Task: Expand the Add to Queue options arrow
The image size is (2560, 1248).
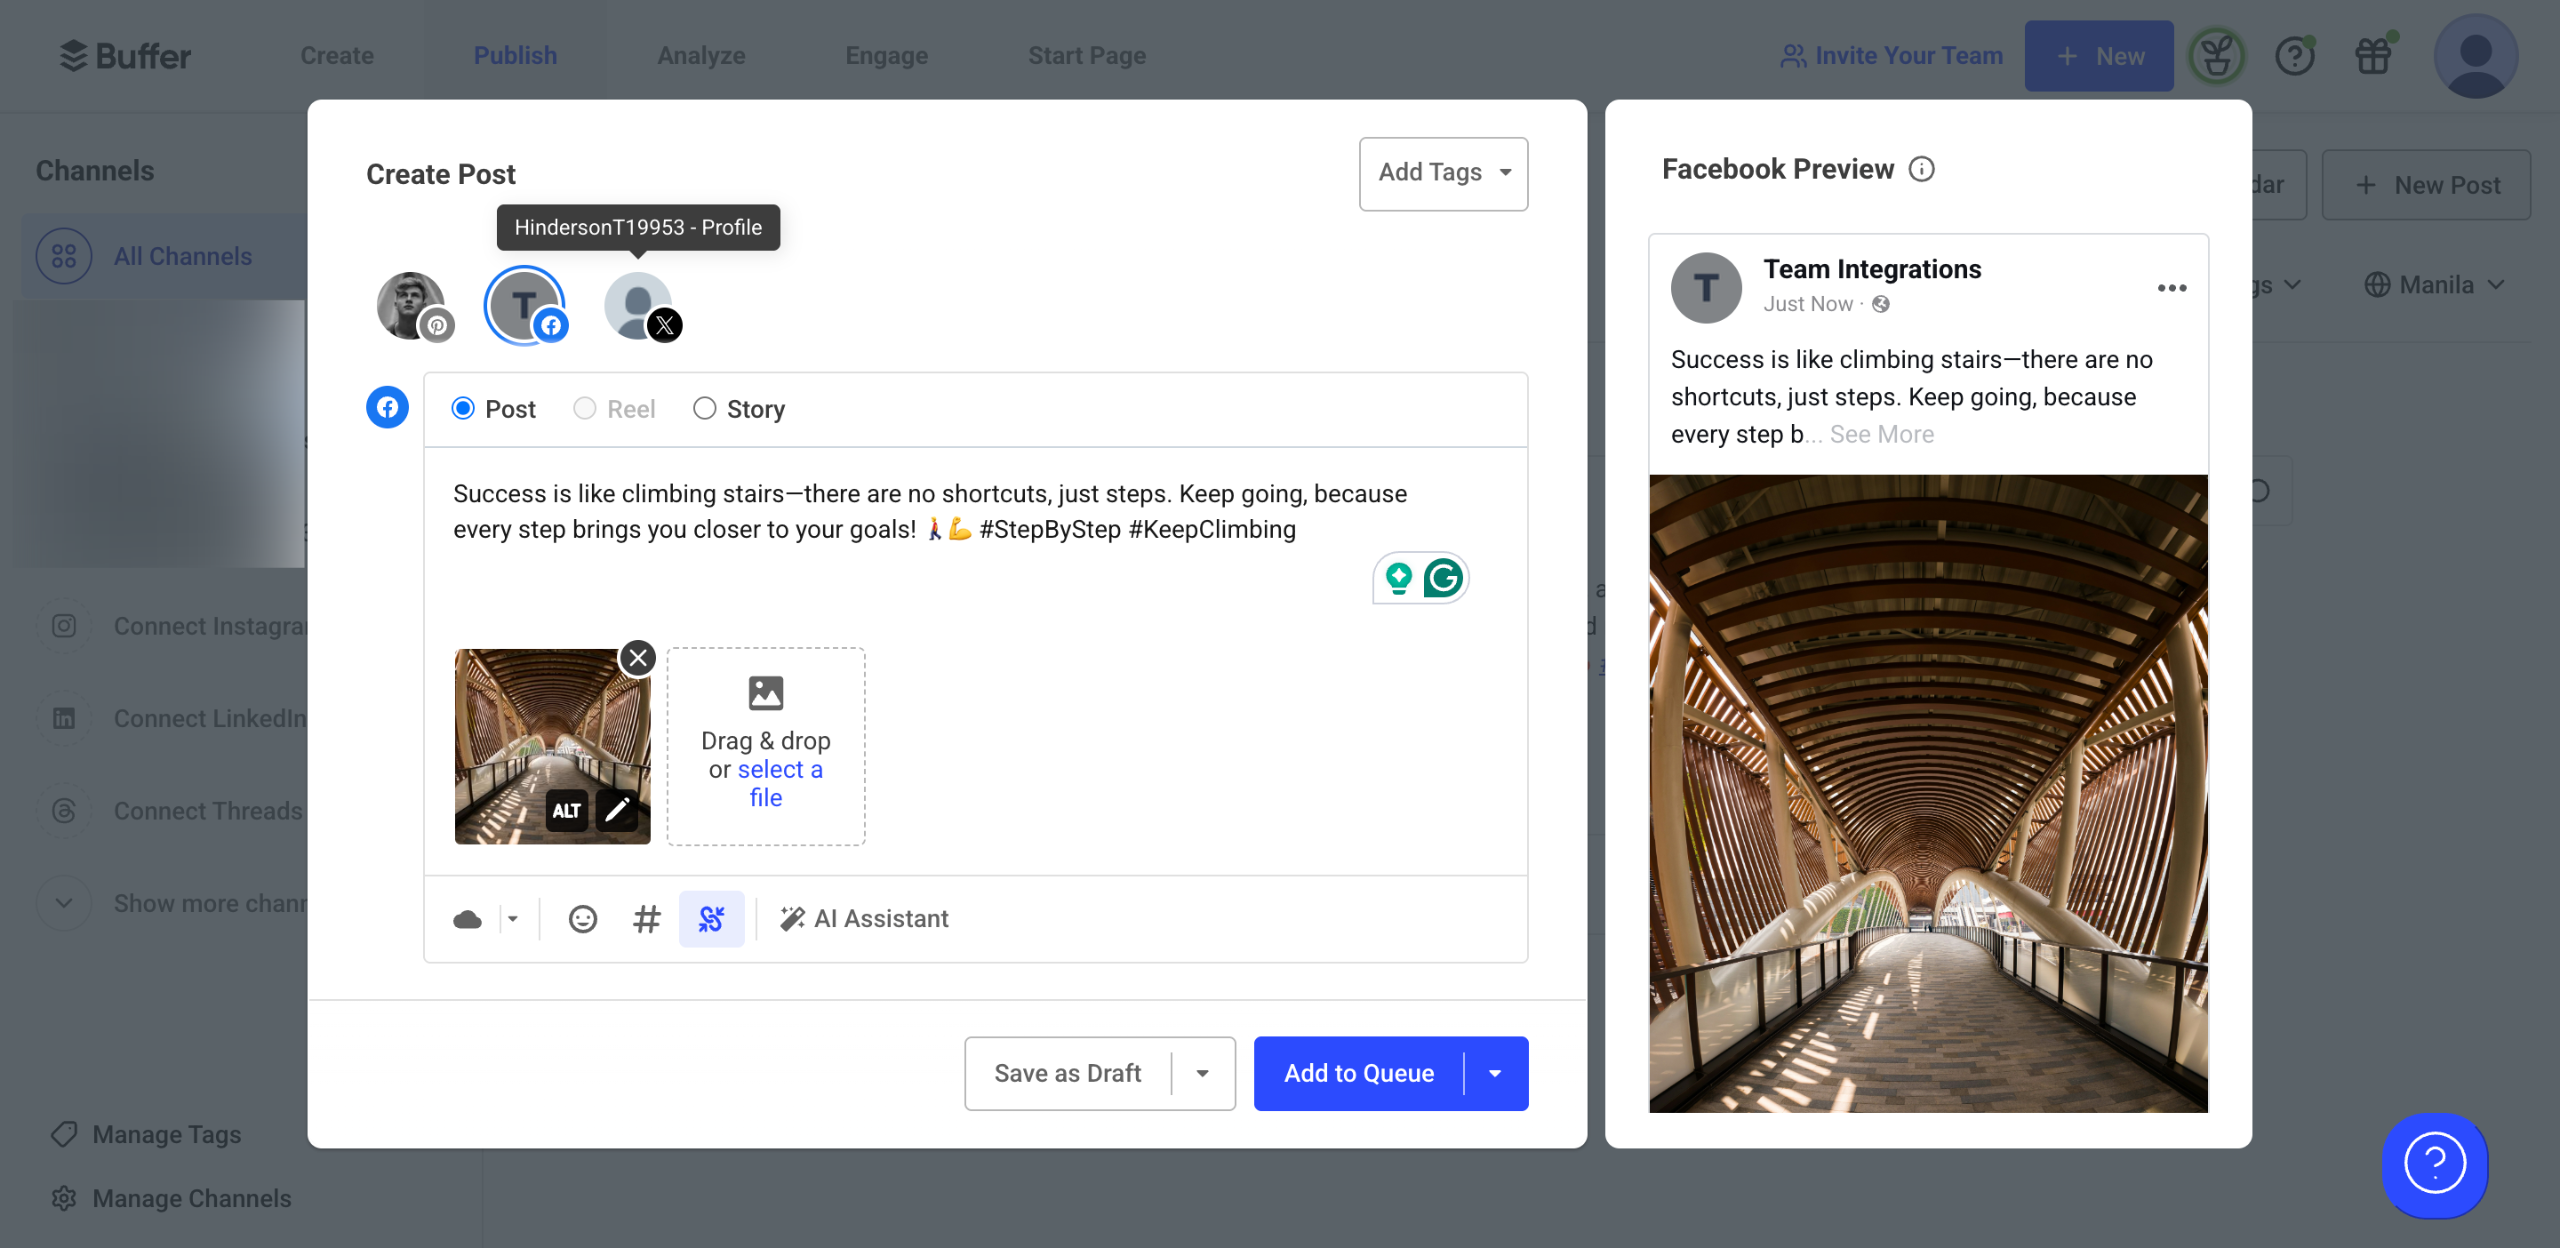Action: click(1495, 1073)
